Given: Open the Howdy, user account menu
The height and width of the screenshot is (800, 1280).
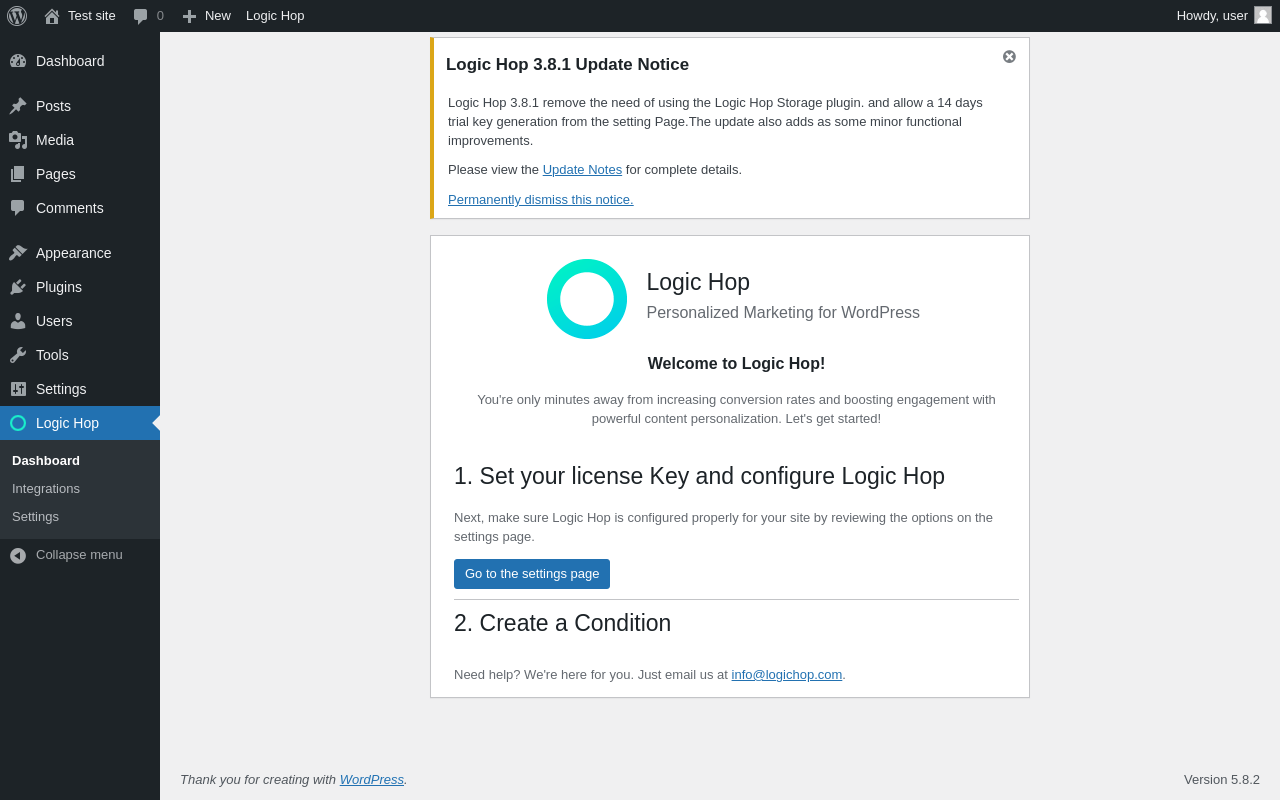Looking at the screenshot, I should [x=1224, y=16].
